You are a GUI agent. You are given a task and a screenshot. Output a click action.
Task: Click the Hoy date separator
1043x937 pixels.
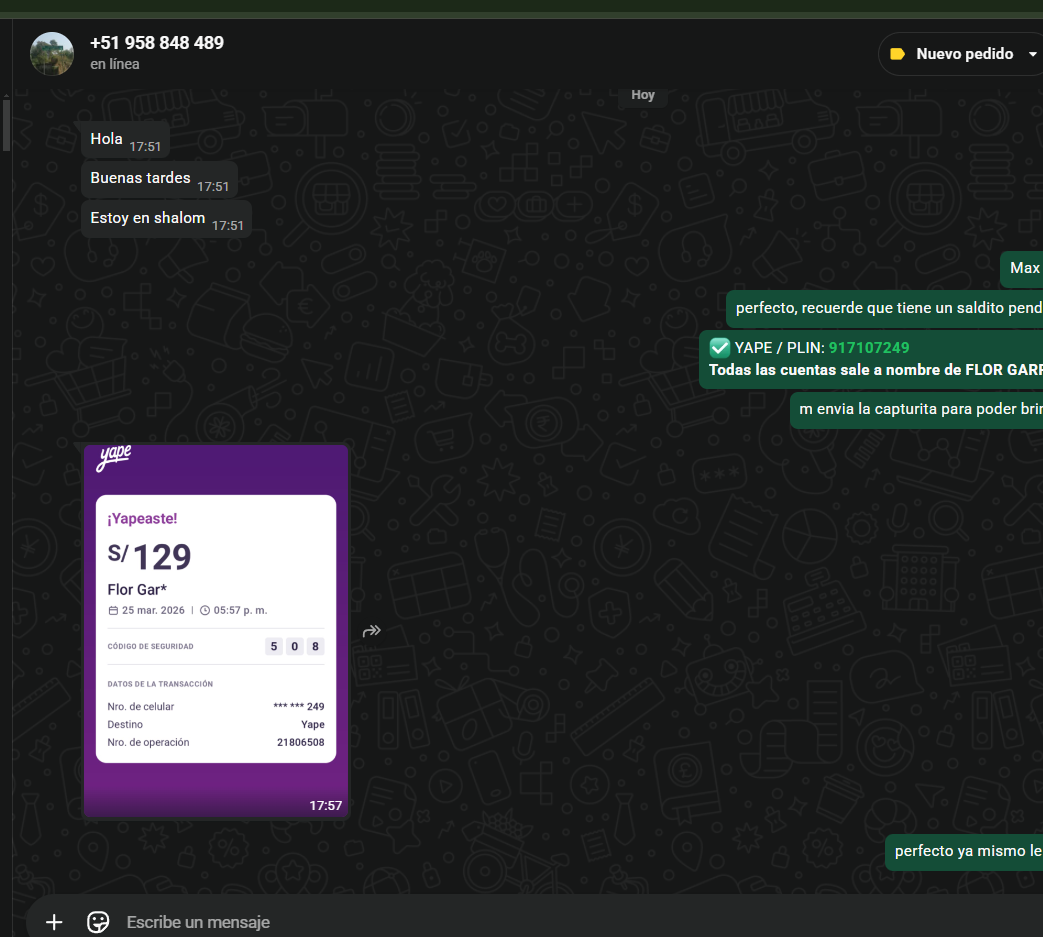643,95
